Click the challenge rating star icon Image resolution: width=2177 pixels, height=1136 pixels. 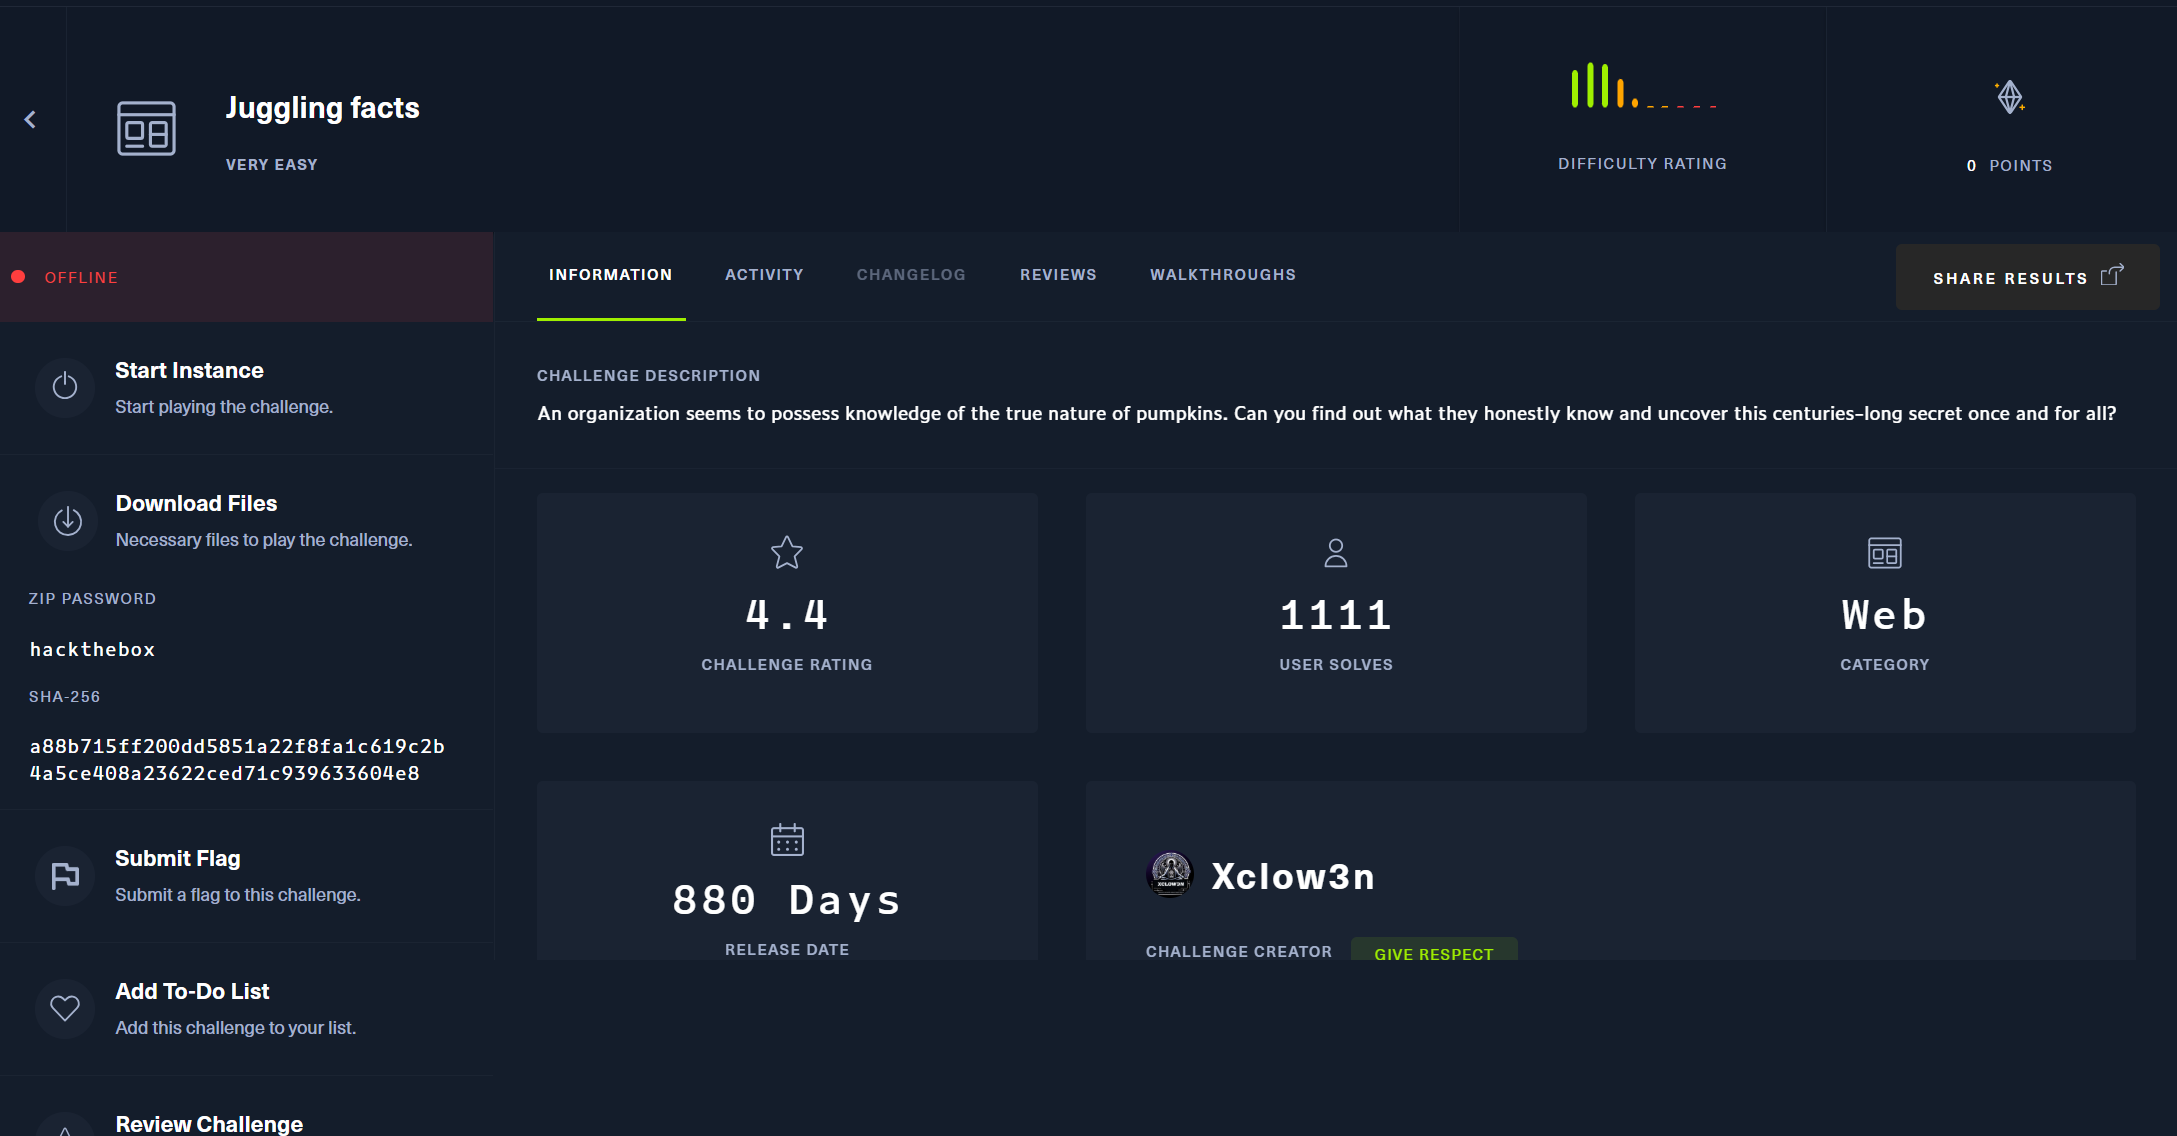(x=787, y=552)
